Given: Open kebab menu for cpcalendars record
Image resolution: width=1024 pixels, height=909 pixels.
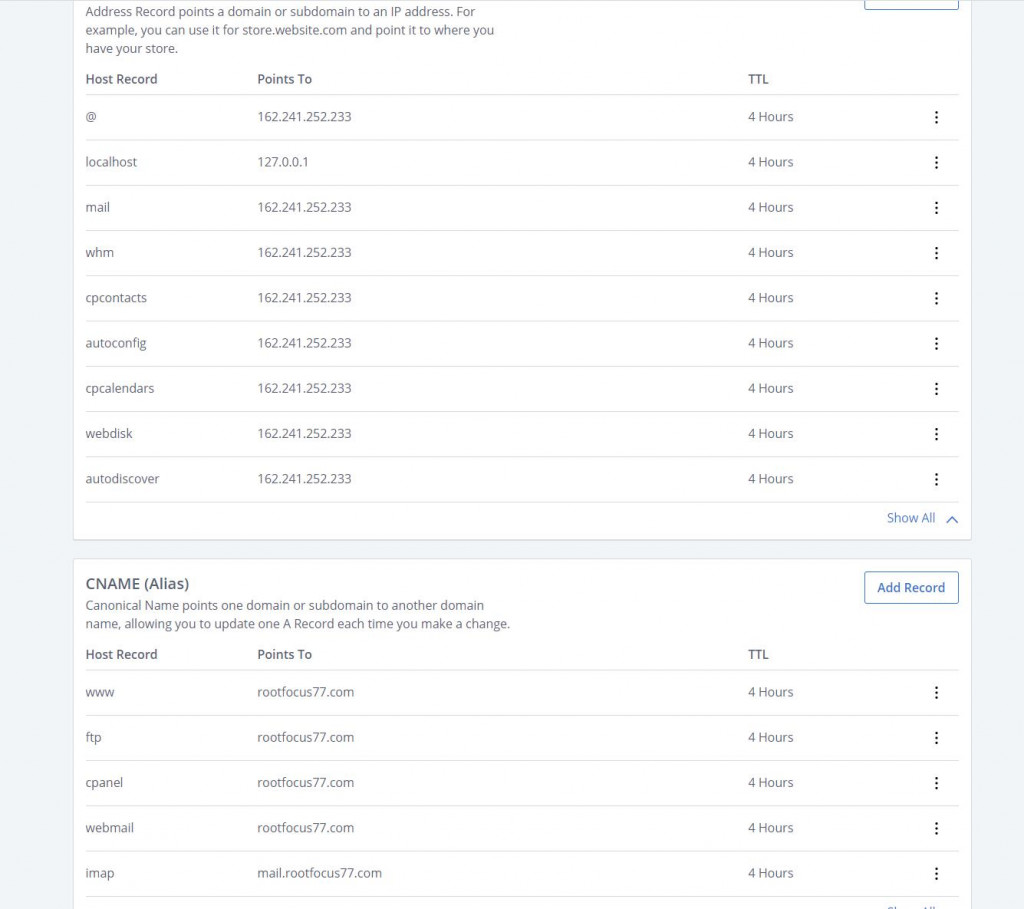Looking at the screenshot, I should point(936,389).
